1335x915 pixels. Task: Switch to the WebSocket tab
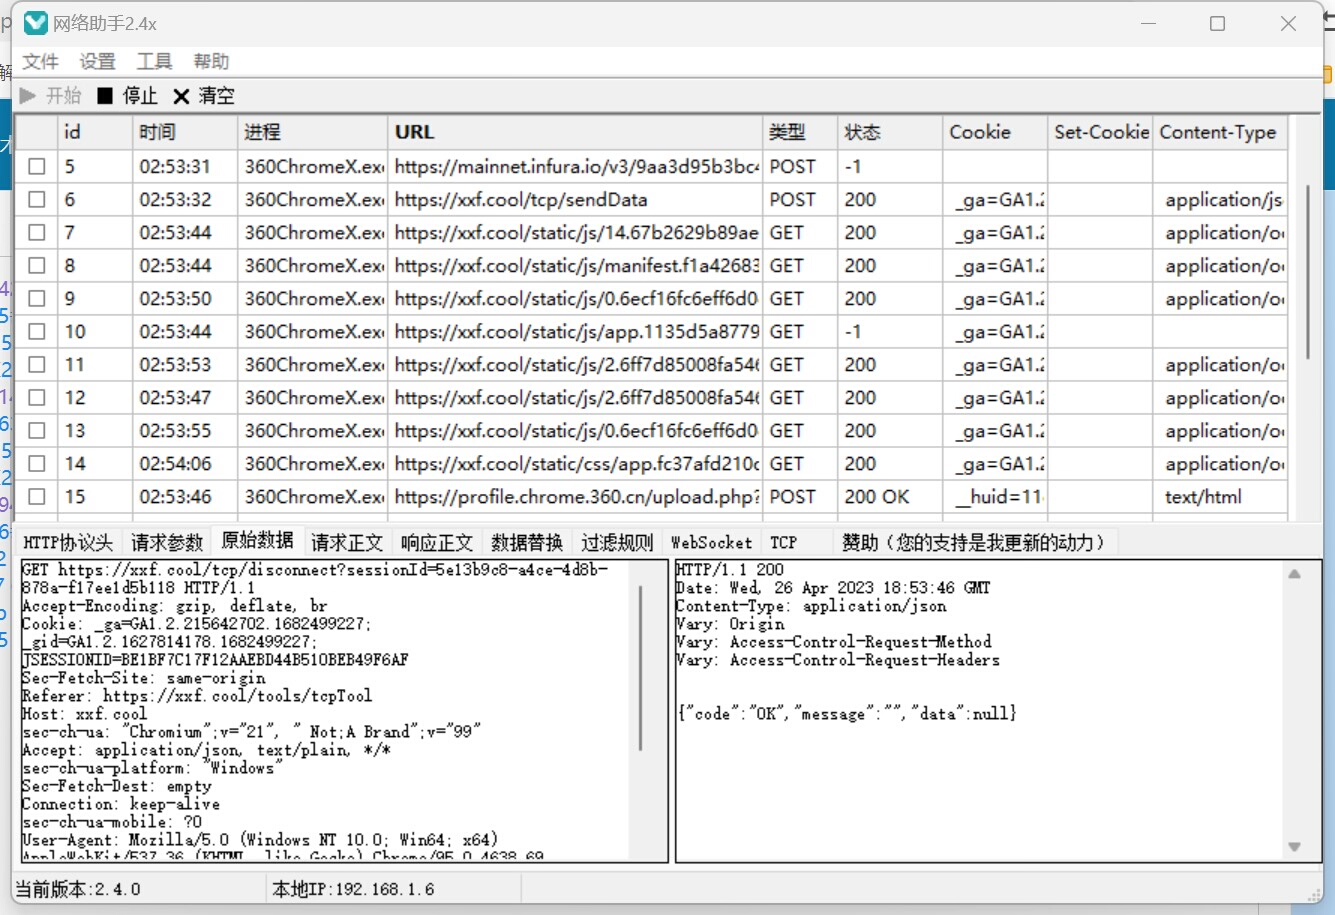(711, 543)
